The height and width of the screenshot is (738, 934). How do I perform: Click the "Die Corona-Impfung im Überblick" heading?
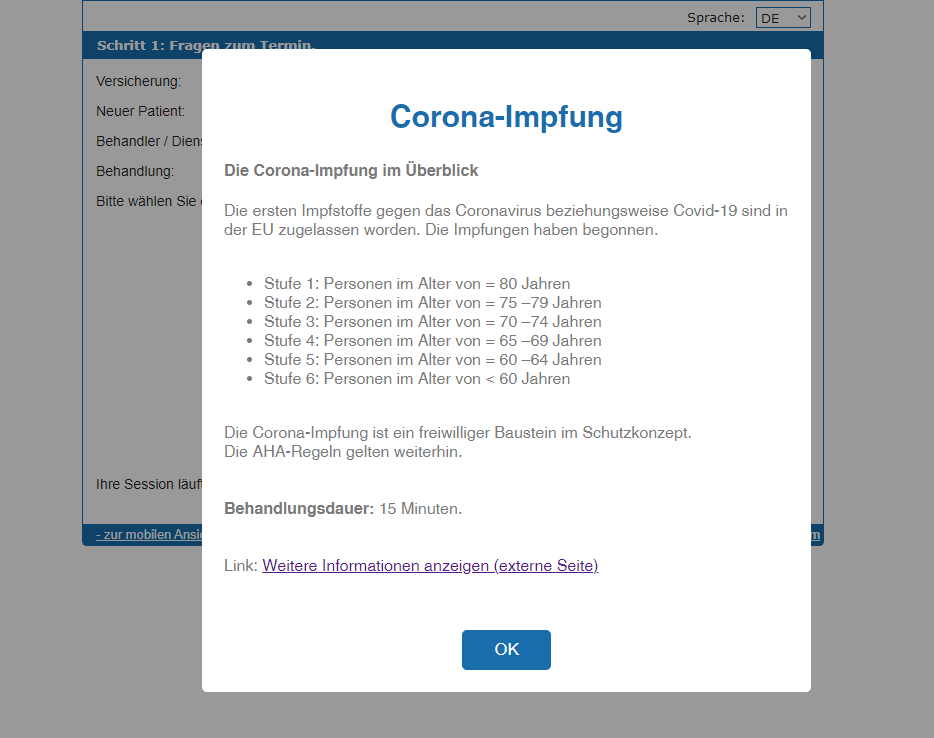[352, 170]
